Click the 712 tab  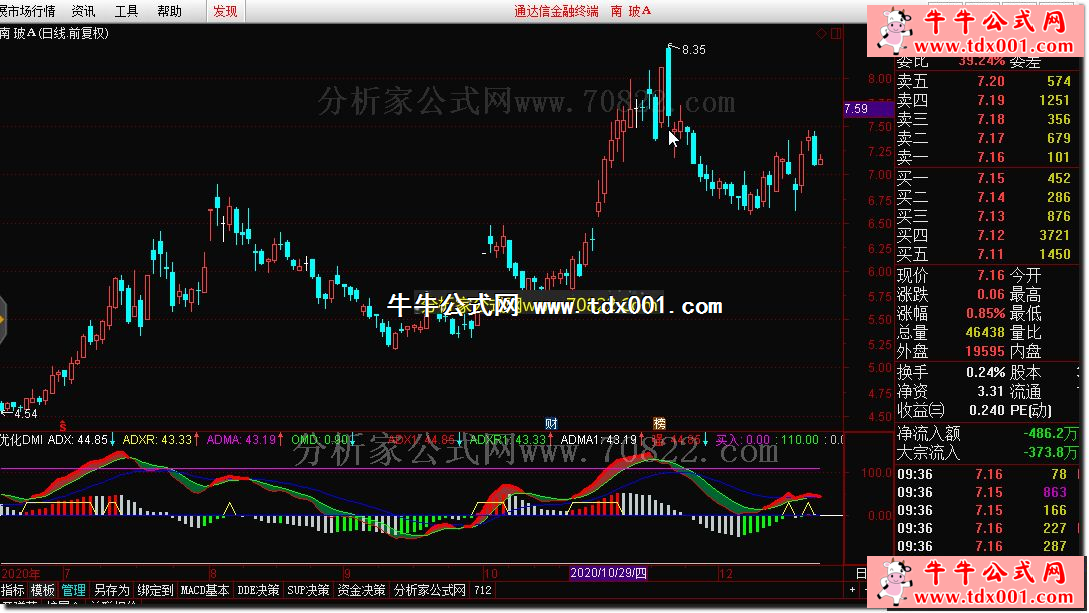tap(483, 590)
